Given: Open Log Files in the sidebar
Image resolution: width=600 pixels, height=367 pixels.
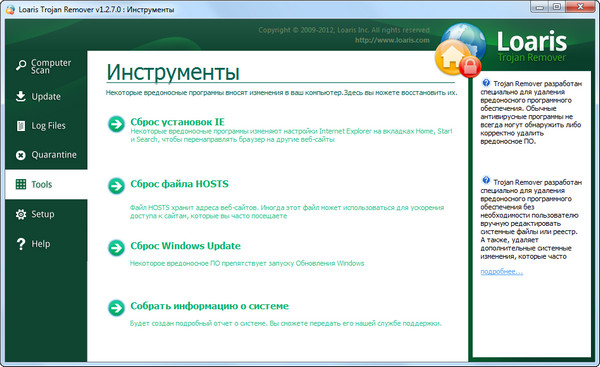Looking at the screenshot, I should coord(46,126).
